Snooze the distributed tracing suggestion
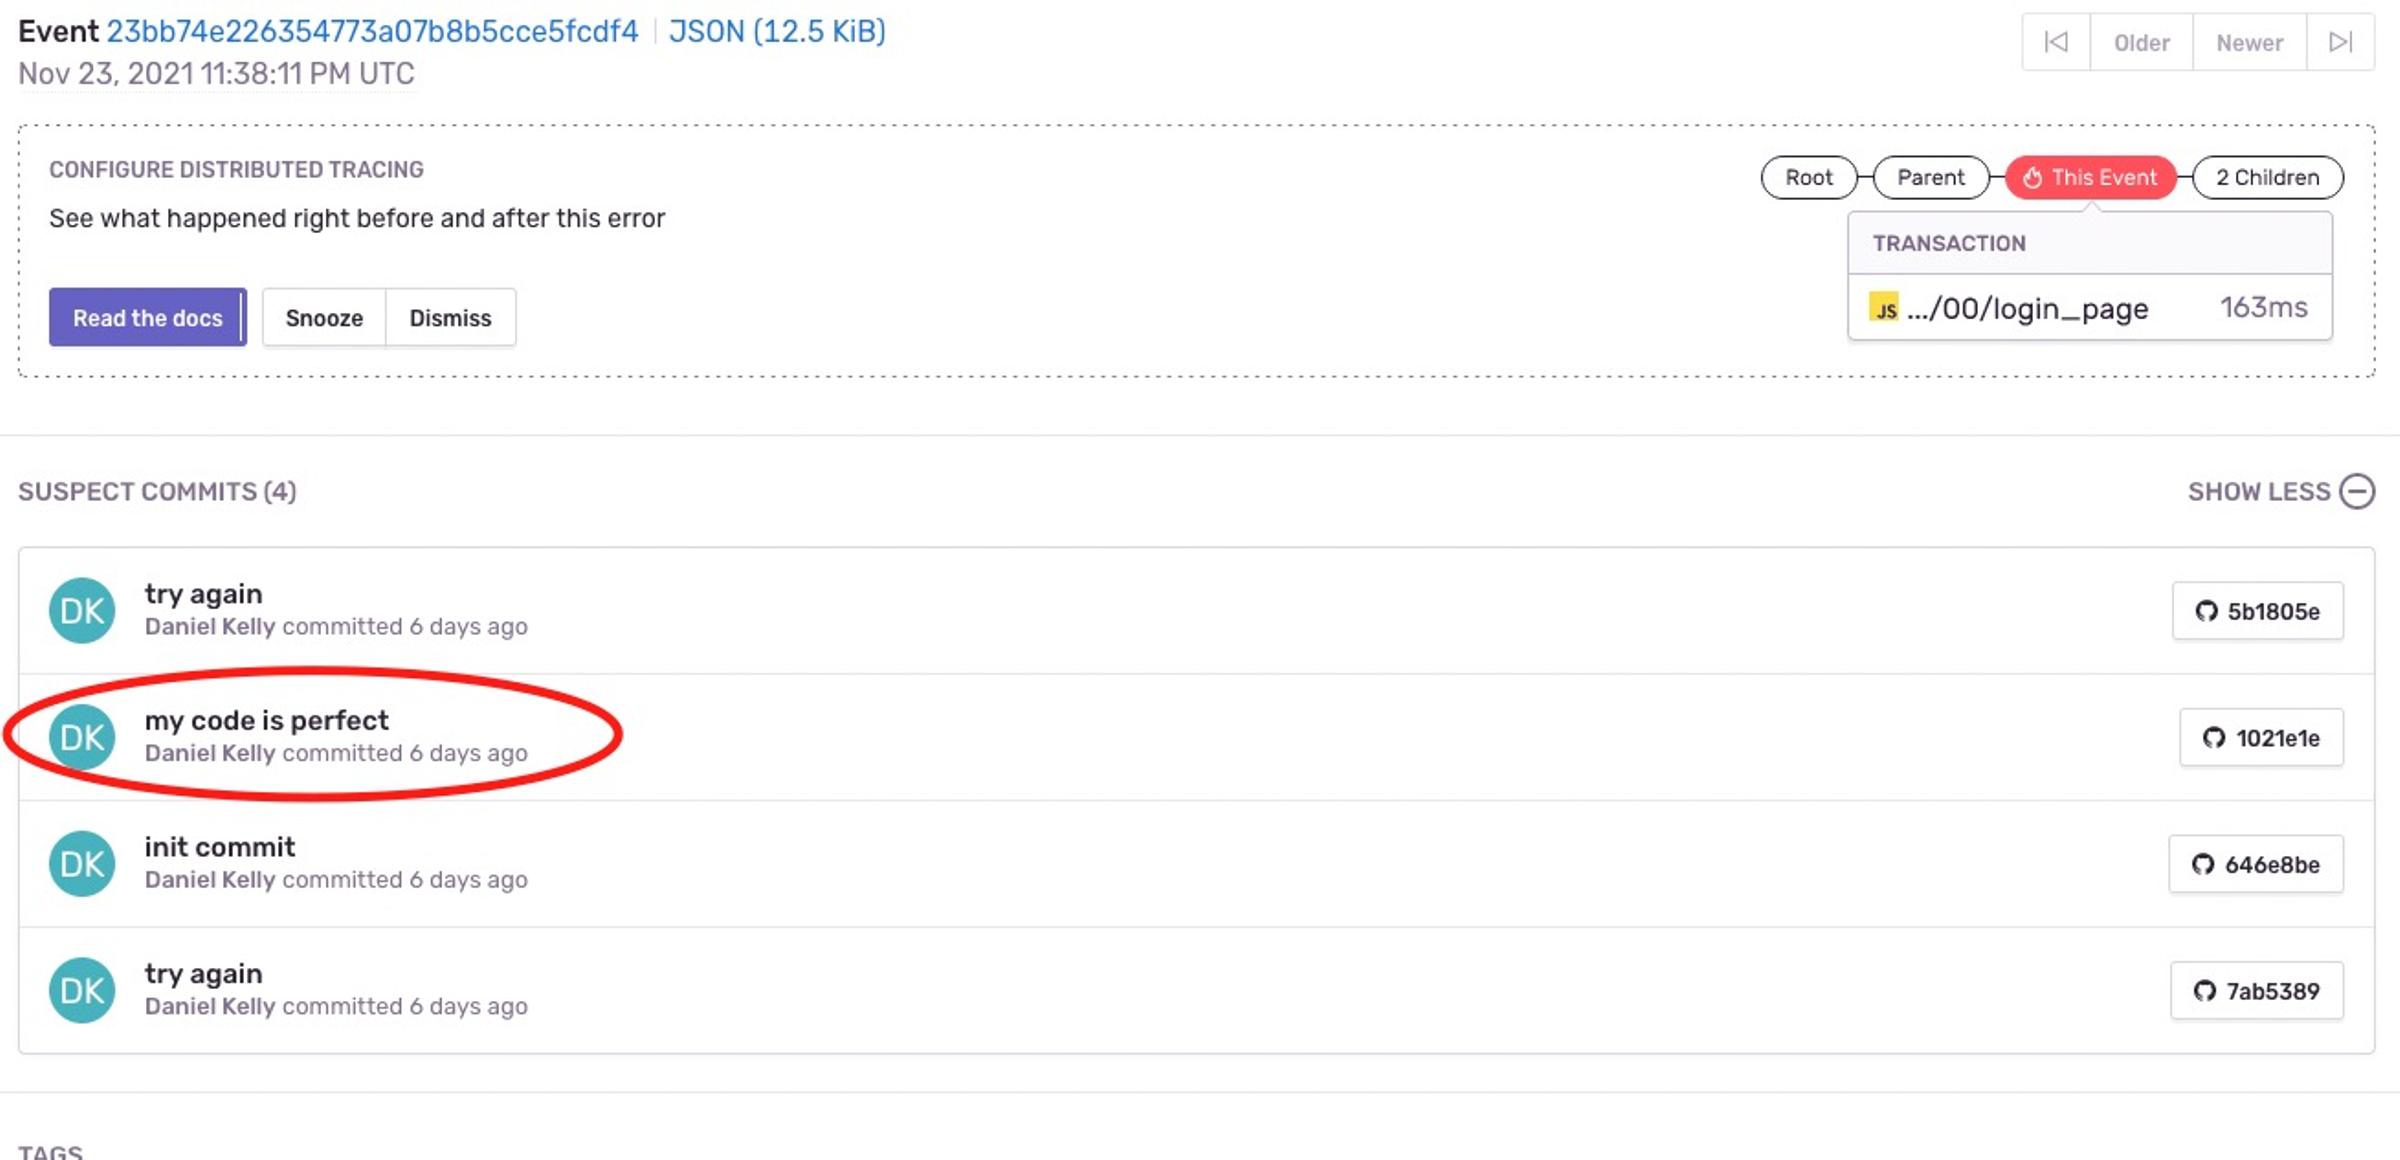Screen dimensions: 2400x1160 [323, 315]
